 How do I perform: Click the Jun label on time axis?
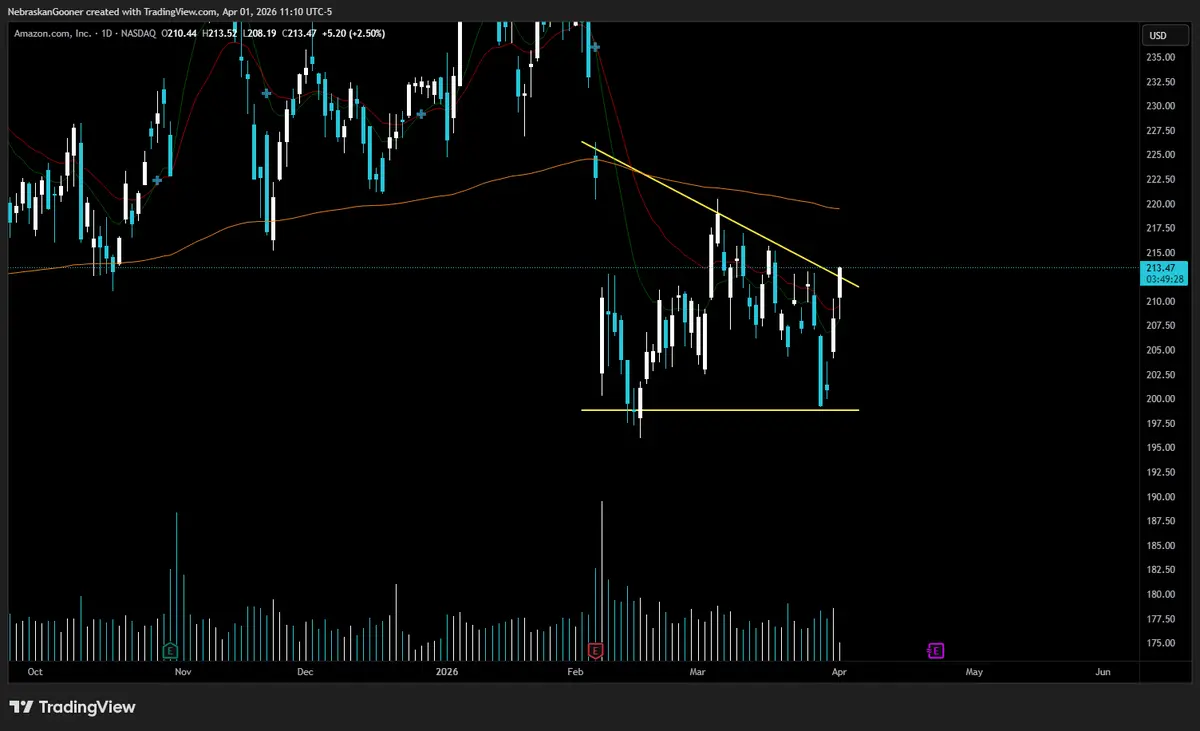[1103, 673]
